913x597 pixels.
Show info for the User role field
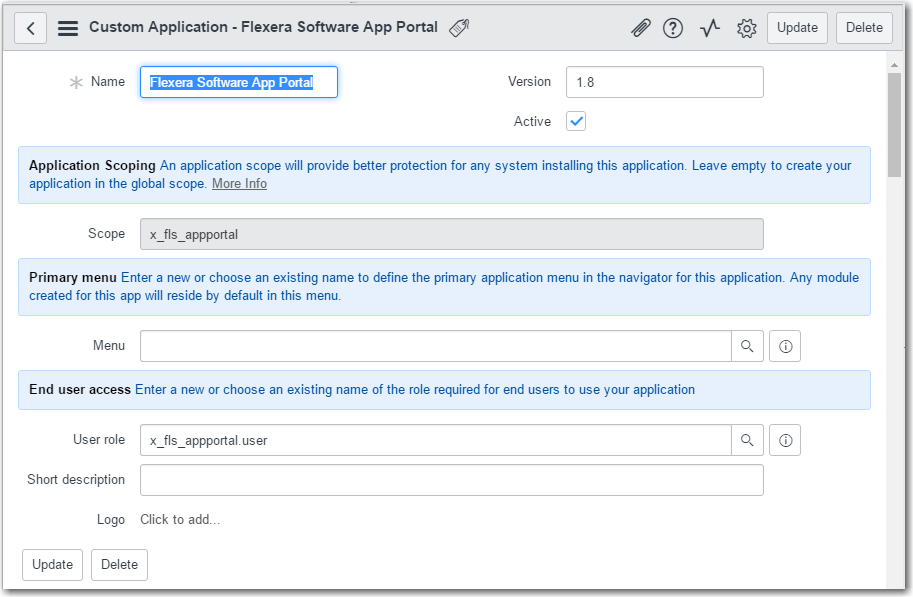point(785,440)
